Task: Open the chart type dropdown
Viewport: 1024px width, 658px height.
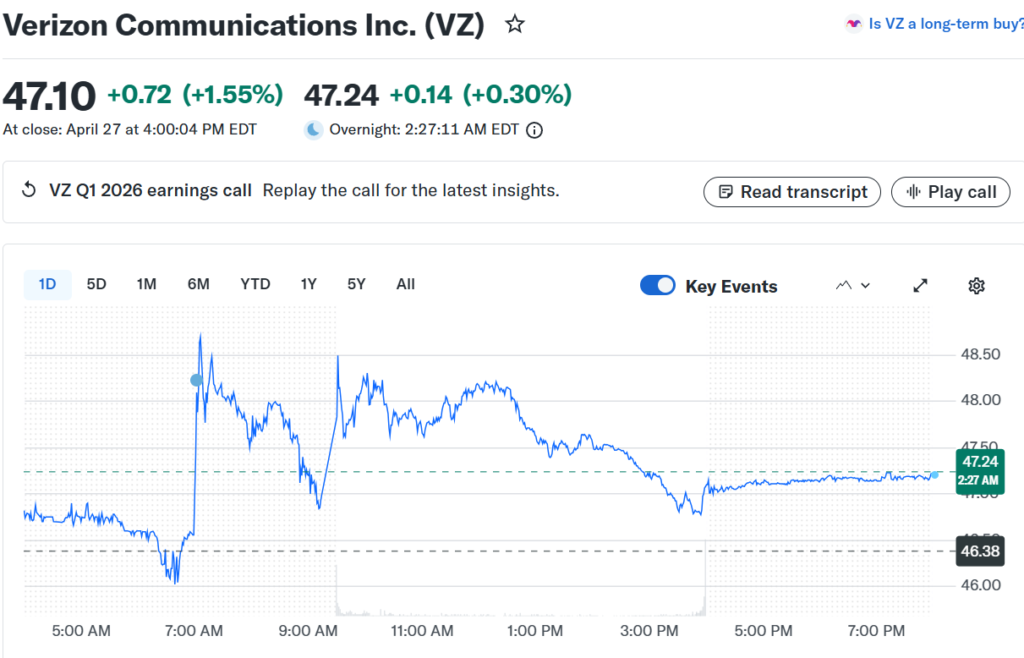Action: coord(853,286)
